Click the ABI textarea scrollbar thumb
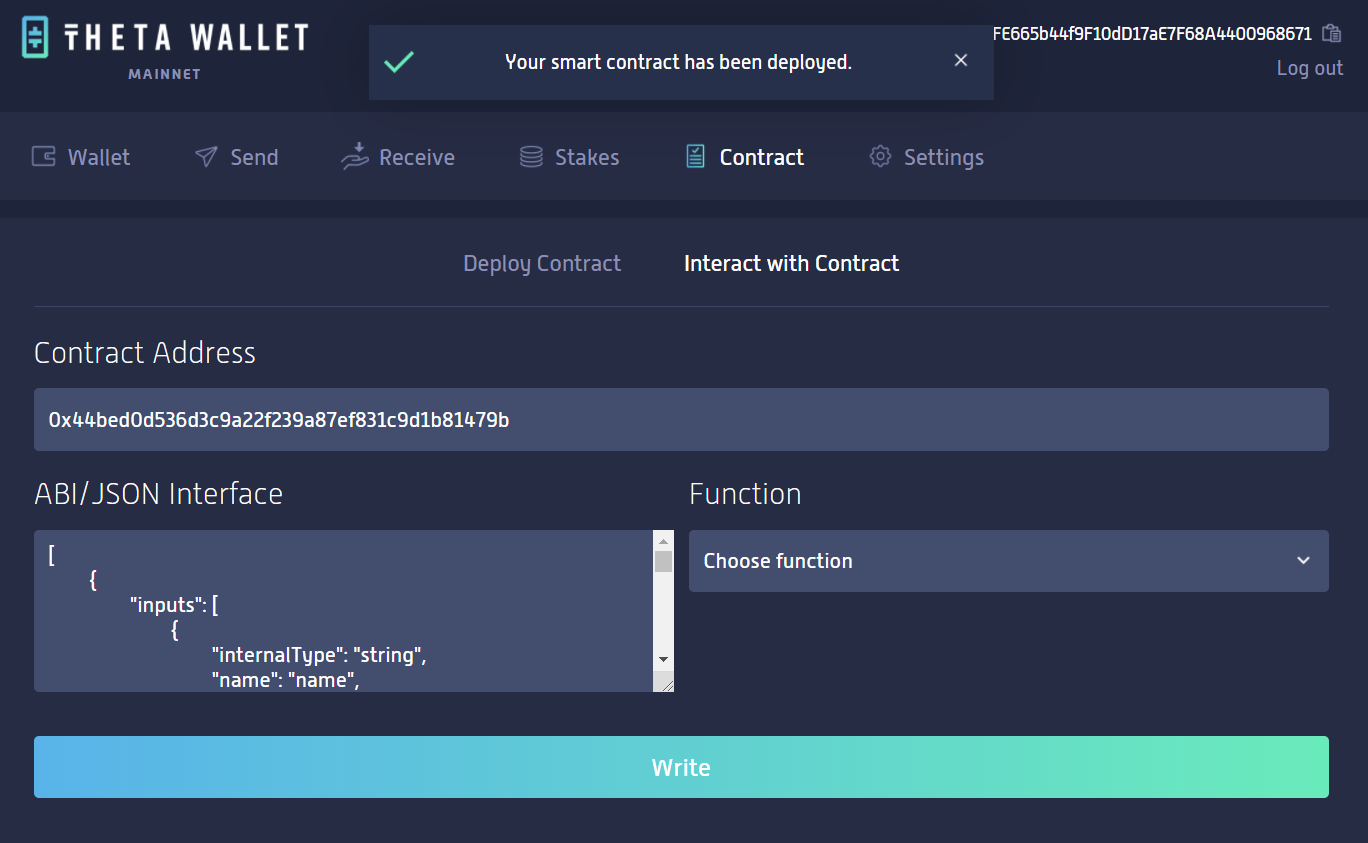This screenshot has width=1368, height=843. [663, 561]
